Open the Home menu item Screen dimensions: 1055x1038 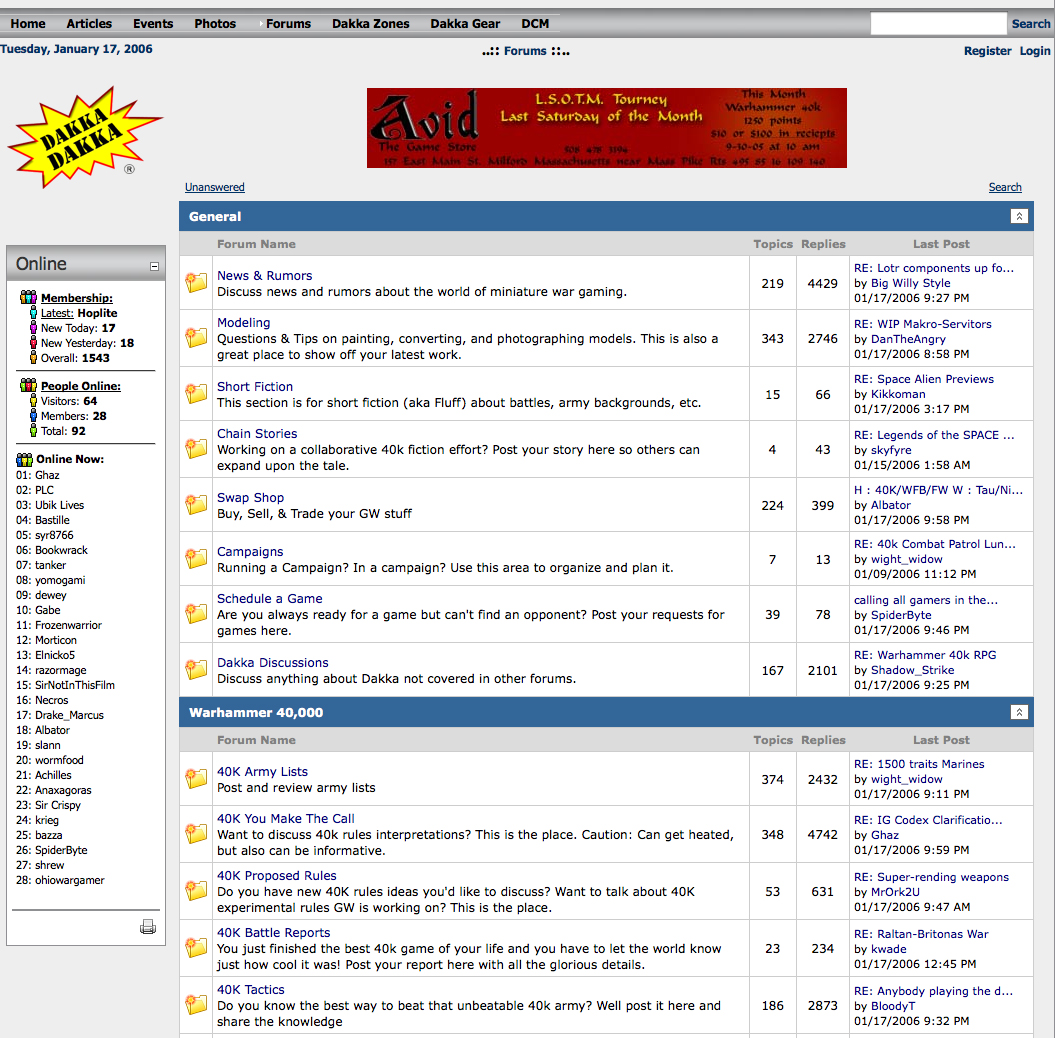28,24
